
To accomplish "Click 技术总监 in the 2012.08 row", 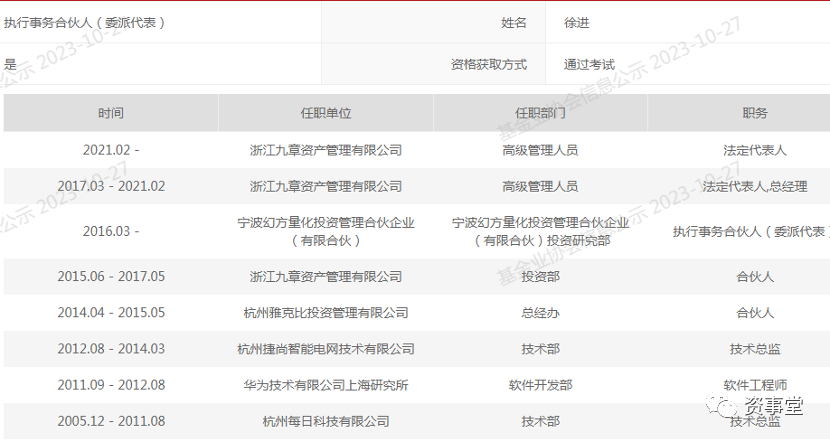I will (x=754, y=349).
